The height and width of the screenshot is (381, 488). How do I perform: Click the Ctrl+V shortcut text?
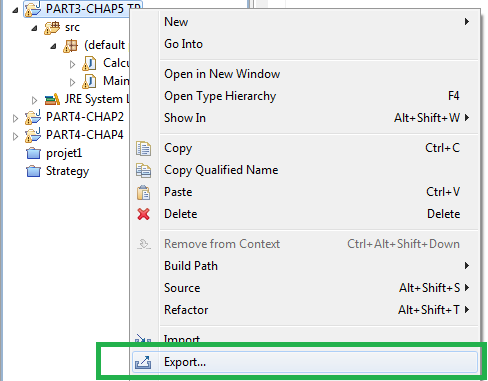(443, 192)
